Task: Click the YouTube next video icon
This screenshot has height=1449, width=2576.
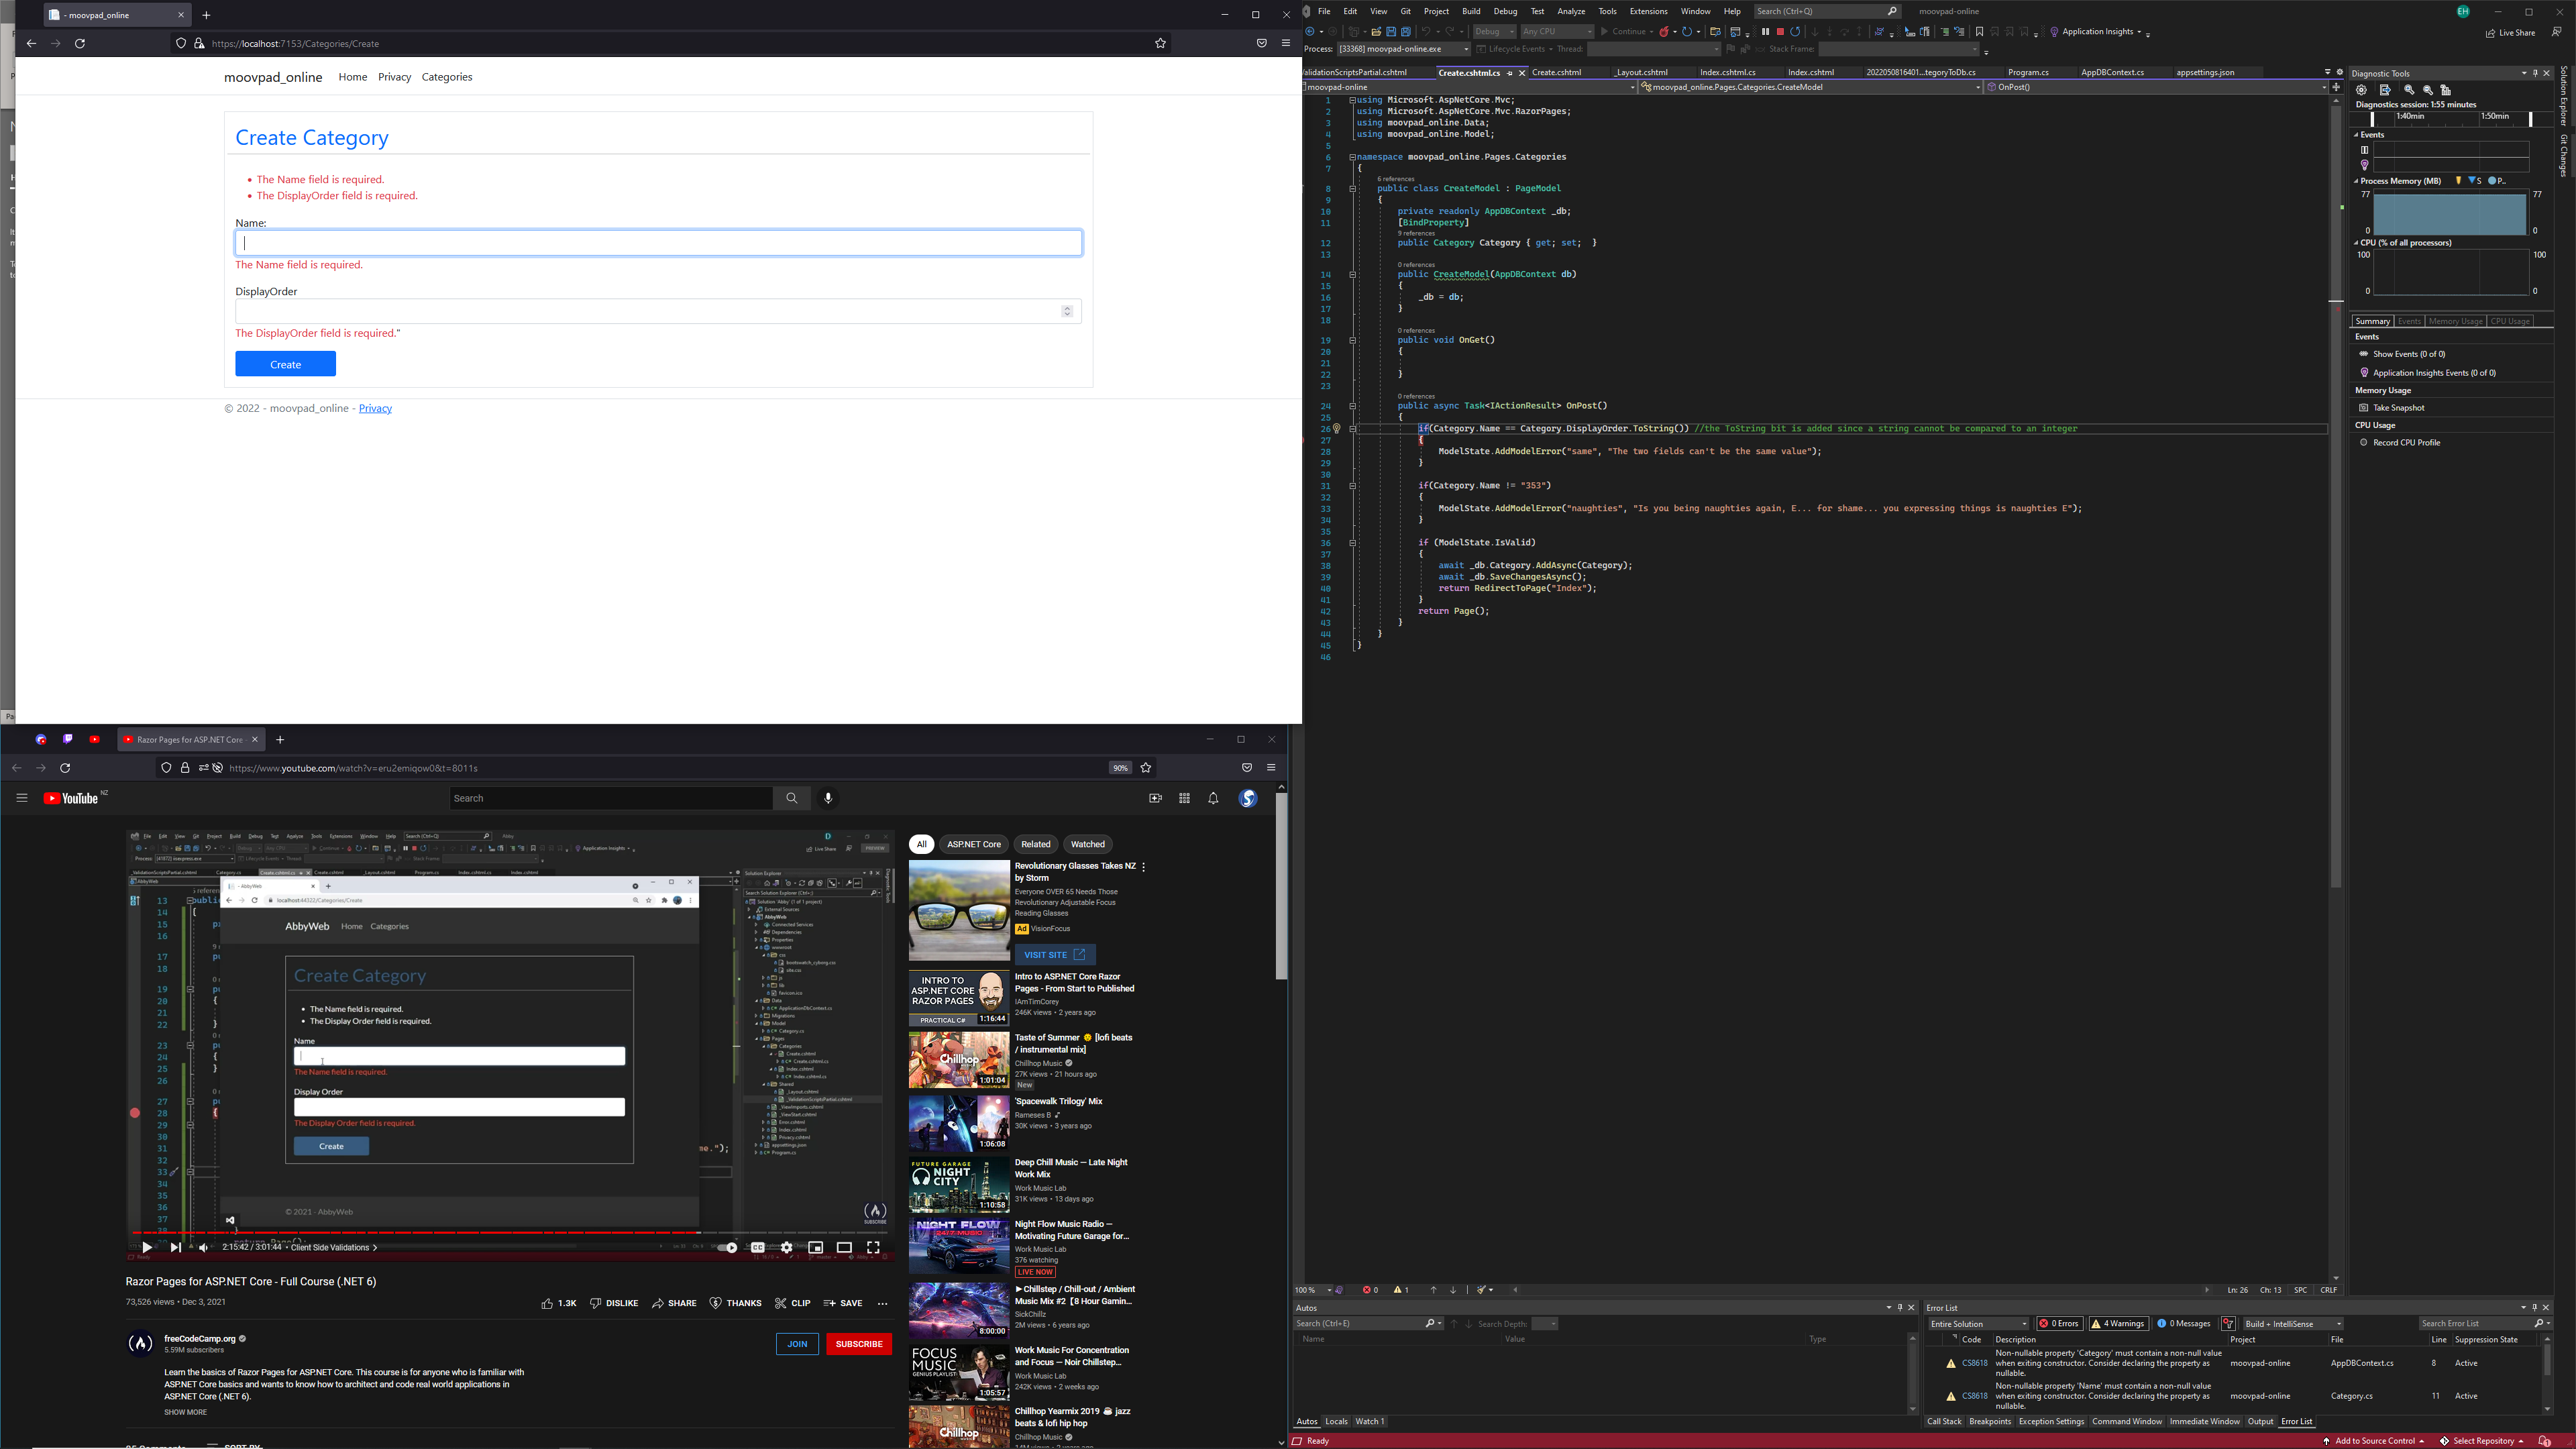Action: click(x=176, y=1247)
